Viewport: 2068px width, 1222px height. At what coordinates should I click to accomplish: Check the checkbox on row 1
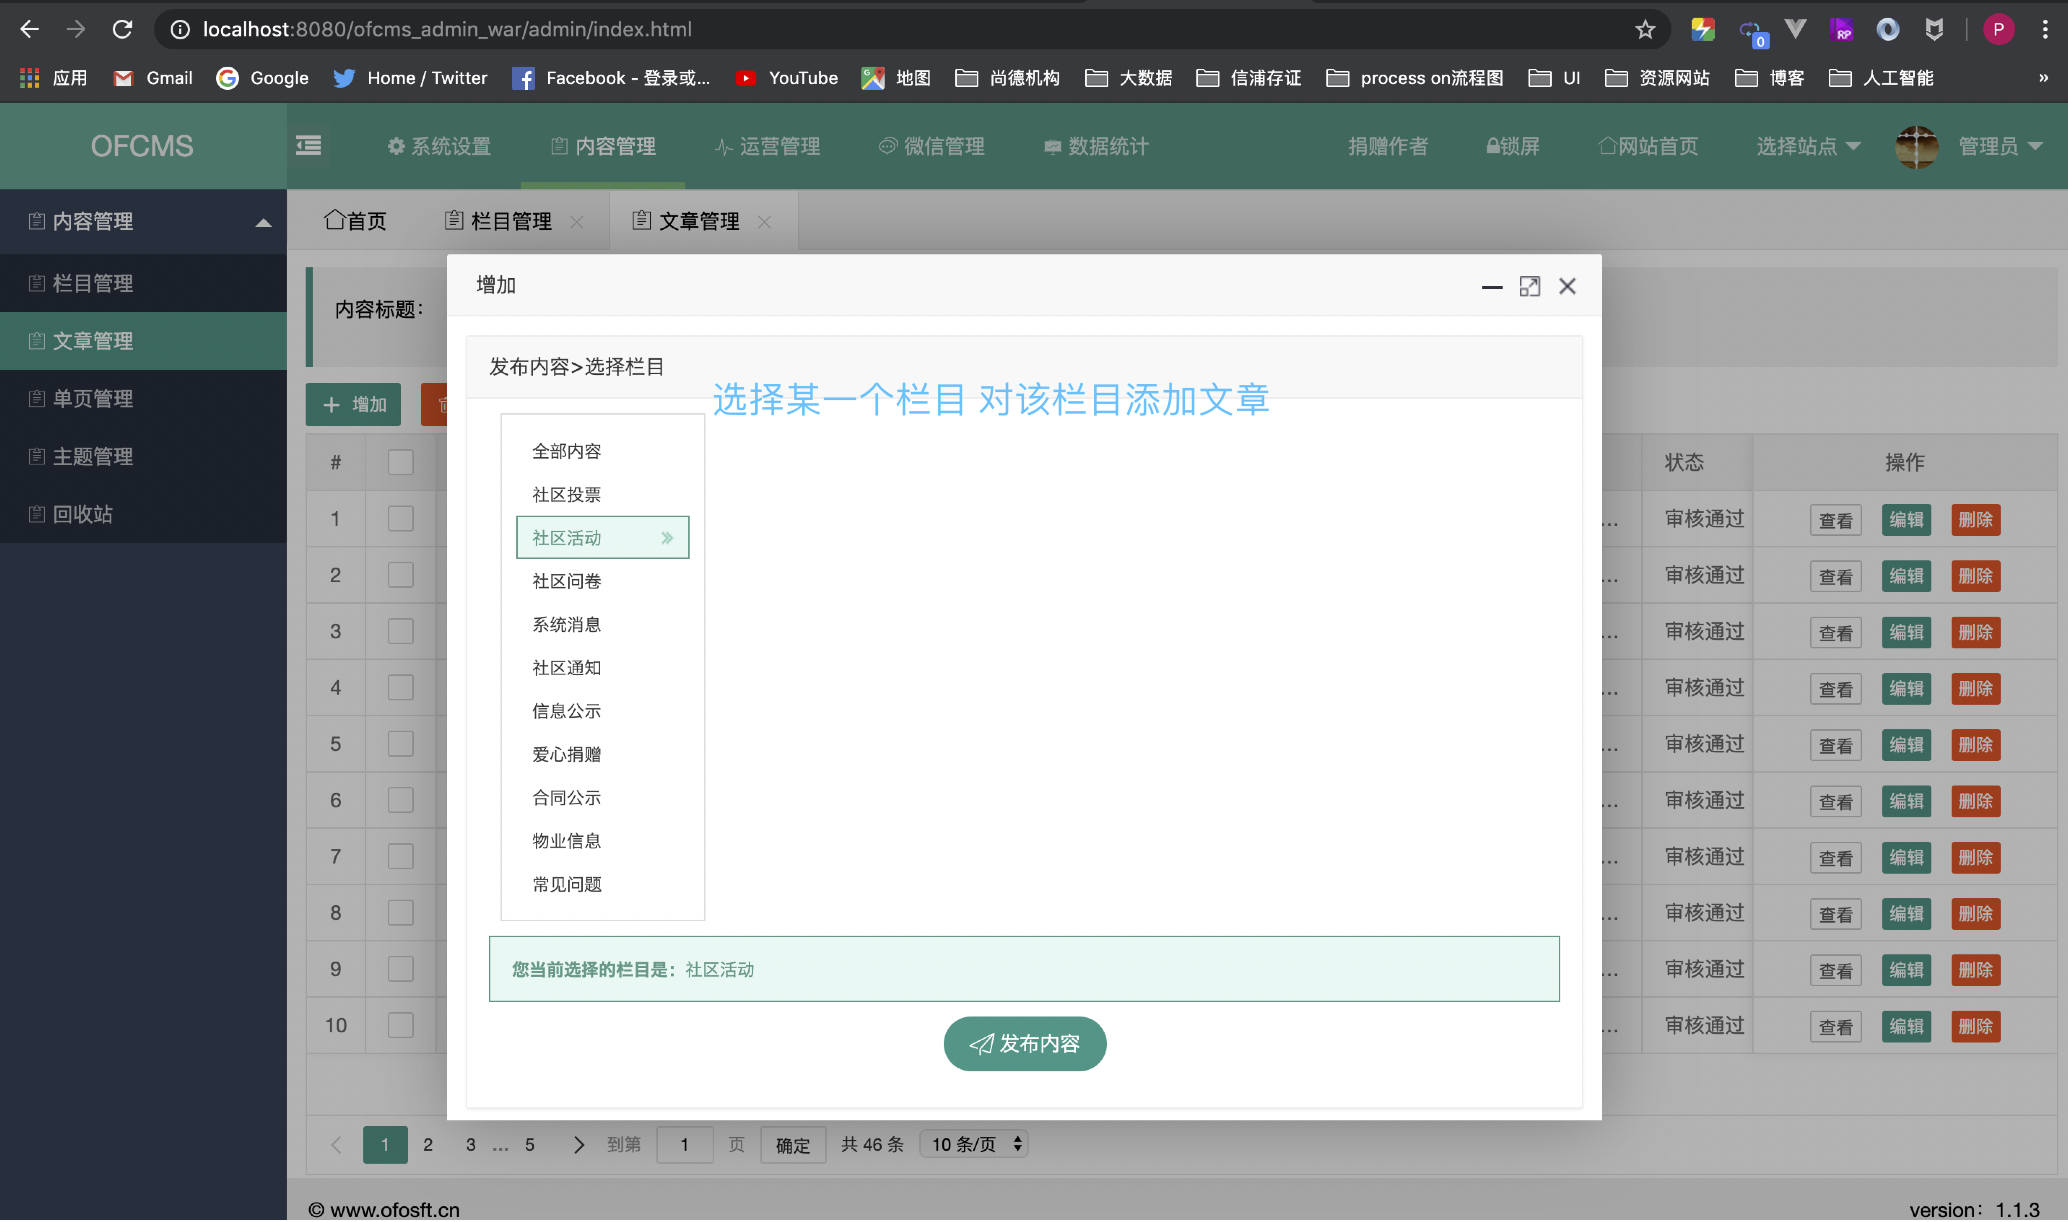tap(400, 518)
